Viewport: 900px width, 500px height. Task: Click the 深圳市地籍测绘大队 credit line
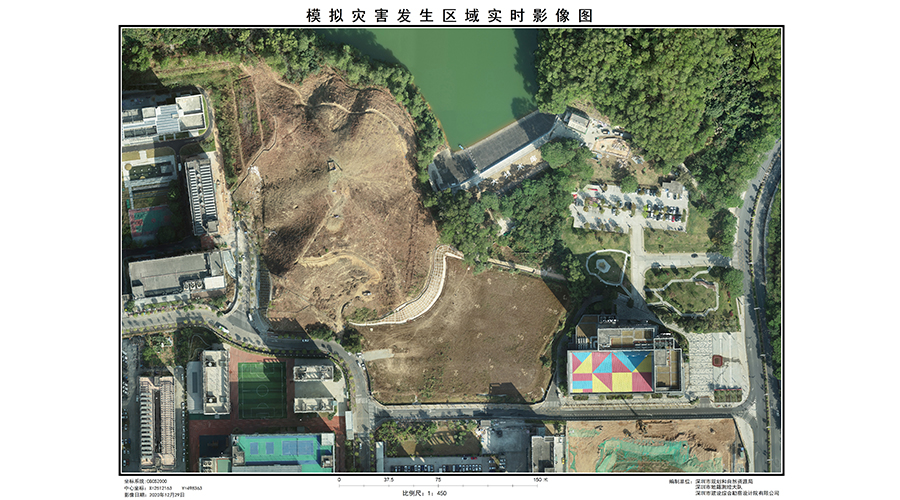[719, 487]
